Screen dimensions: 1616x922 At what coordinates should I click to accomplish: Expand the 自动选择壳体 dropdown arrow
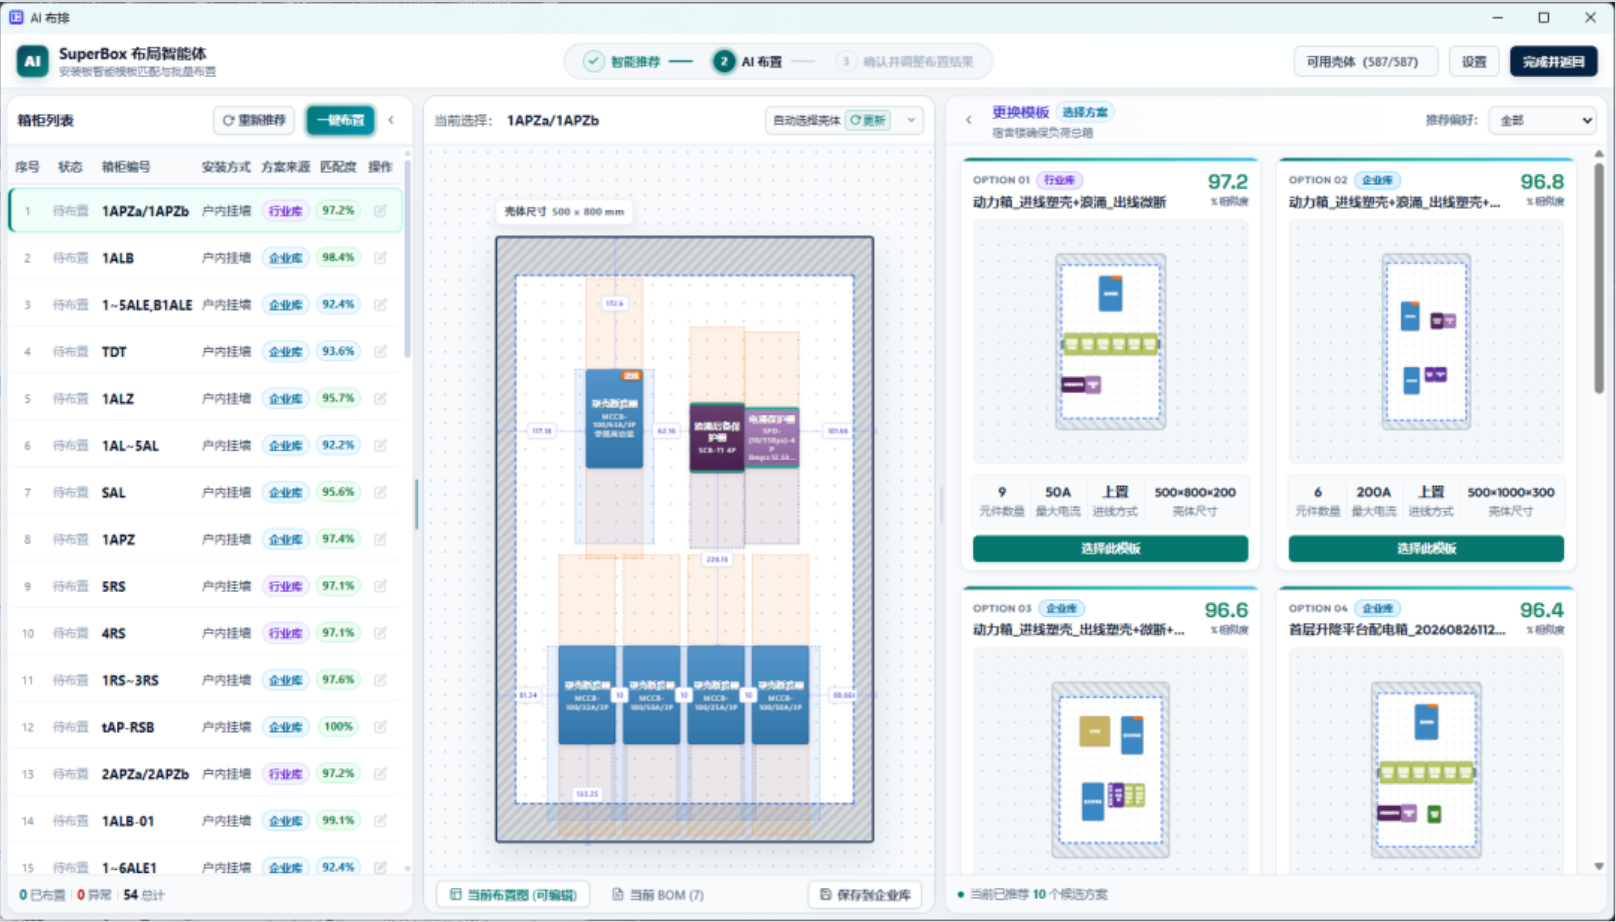click(x=911, y=120)
